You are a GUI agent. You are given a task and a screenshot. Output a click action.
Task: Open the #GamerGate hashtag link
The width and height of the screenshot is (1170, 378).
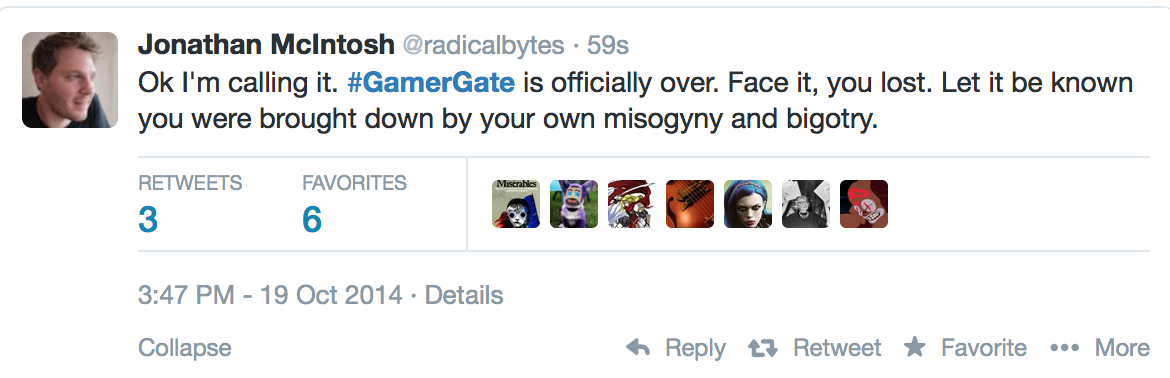coord(431,83)
